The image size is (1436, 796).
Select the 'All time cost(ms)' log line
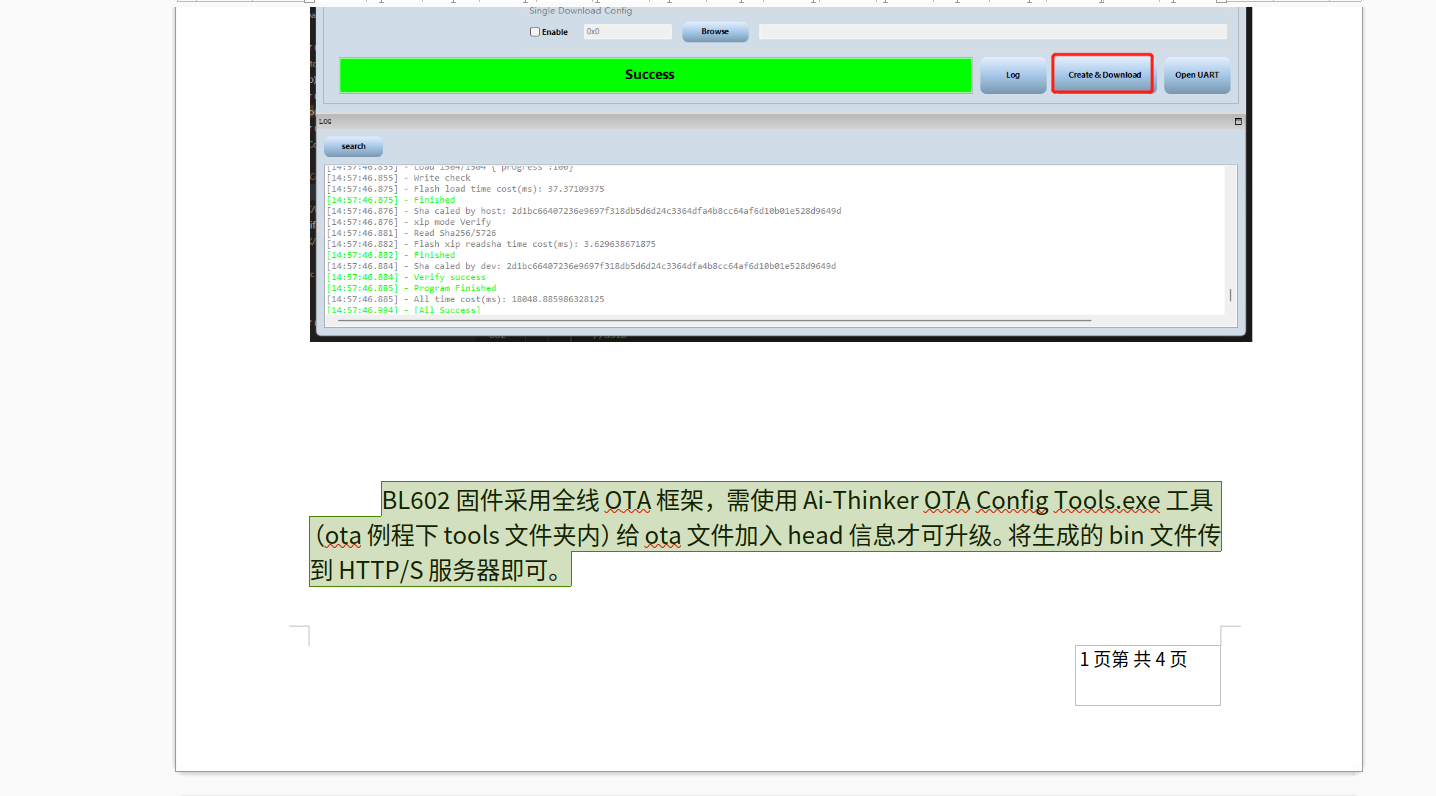point(465,299)
